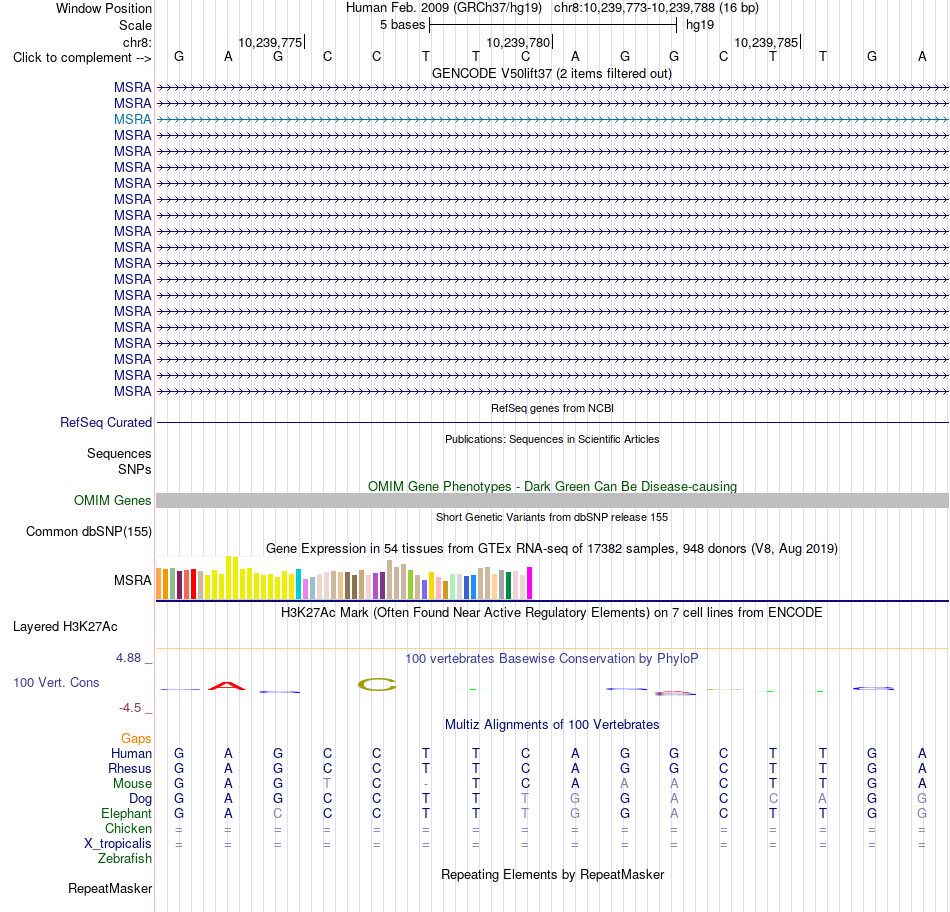Click the olive C in PhyloP conservation track
Image resolution: width=950 pixels, height=912 pixels.
tap(377, 685)
